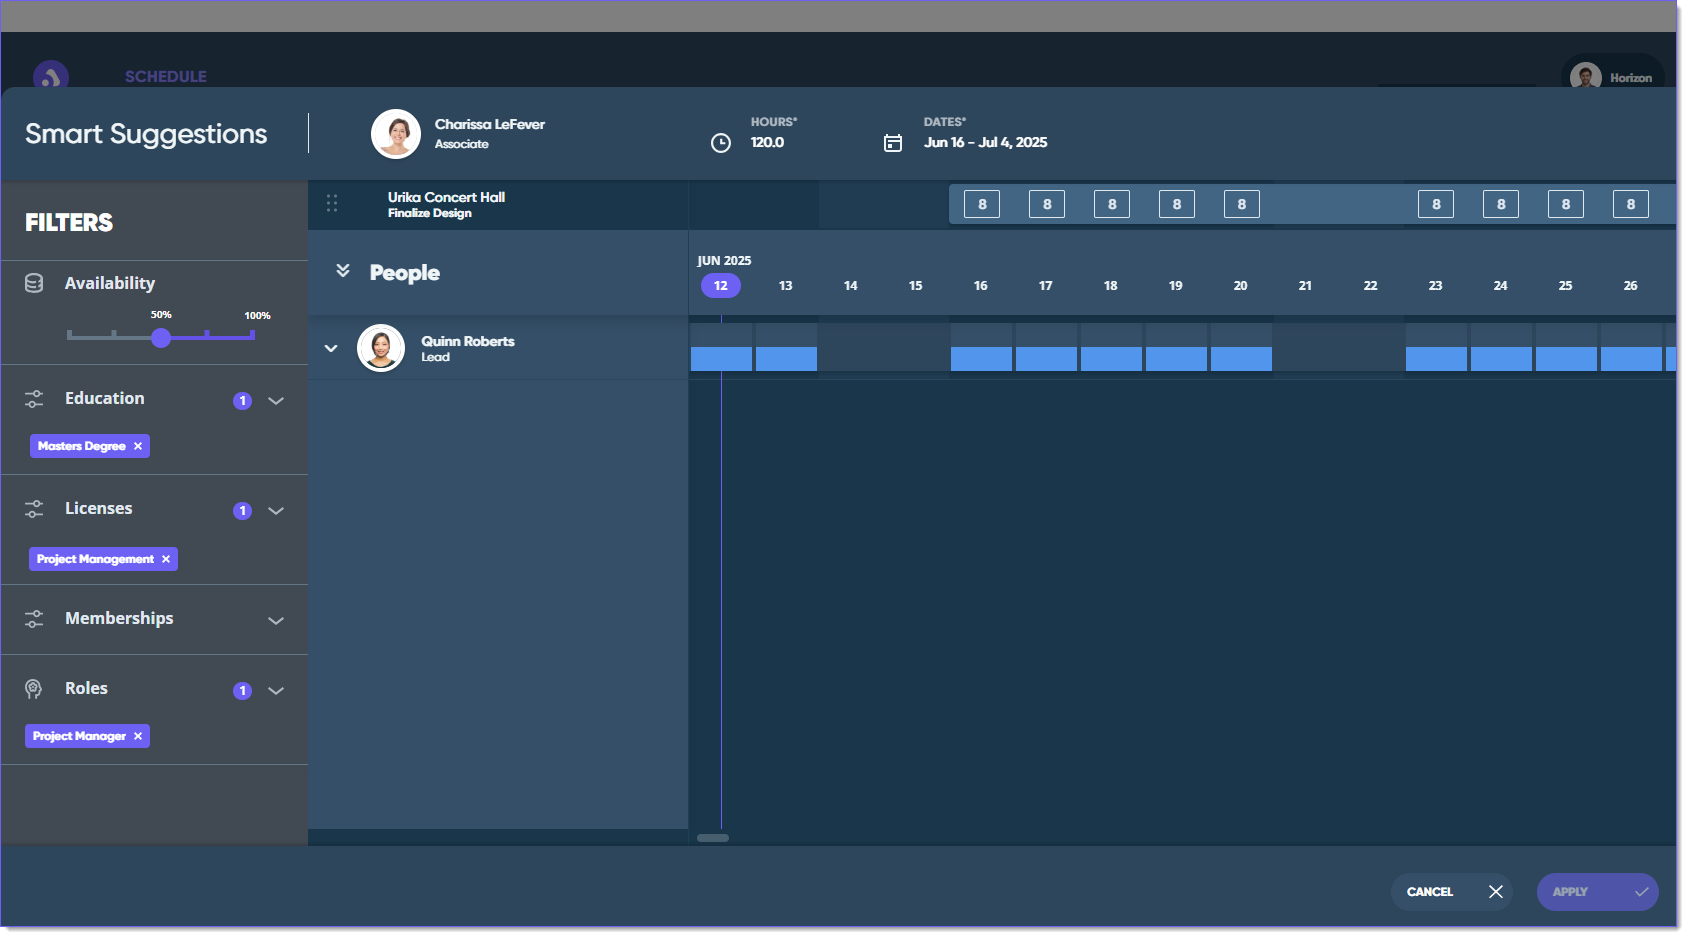This screenshot has height=937, width=1687.
Task: Click the Education filter sliders icon
Action: coord(34,399)
